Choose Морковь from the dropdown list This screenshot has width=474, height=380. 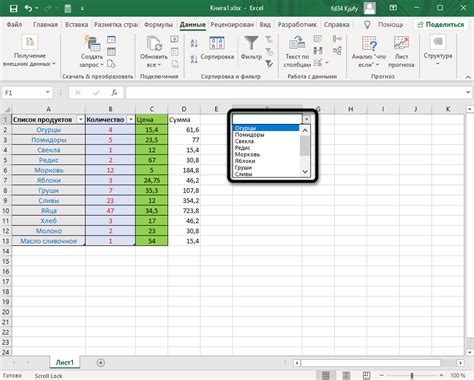click(x=266, y=154)
